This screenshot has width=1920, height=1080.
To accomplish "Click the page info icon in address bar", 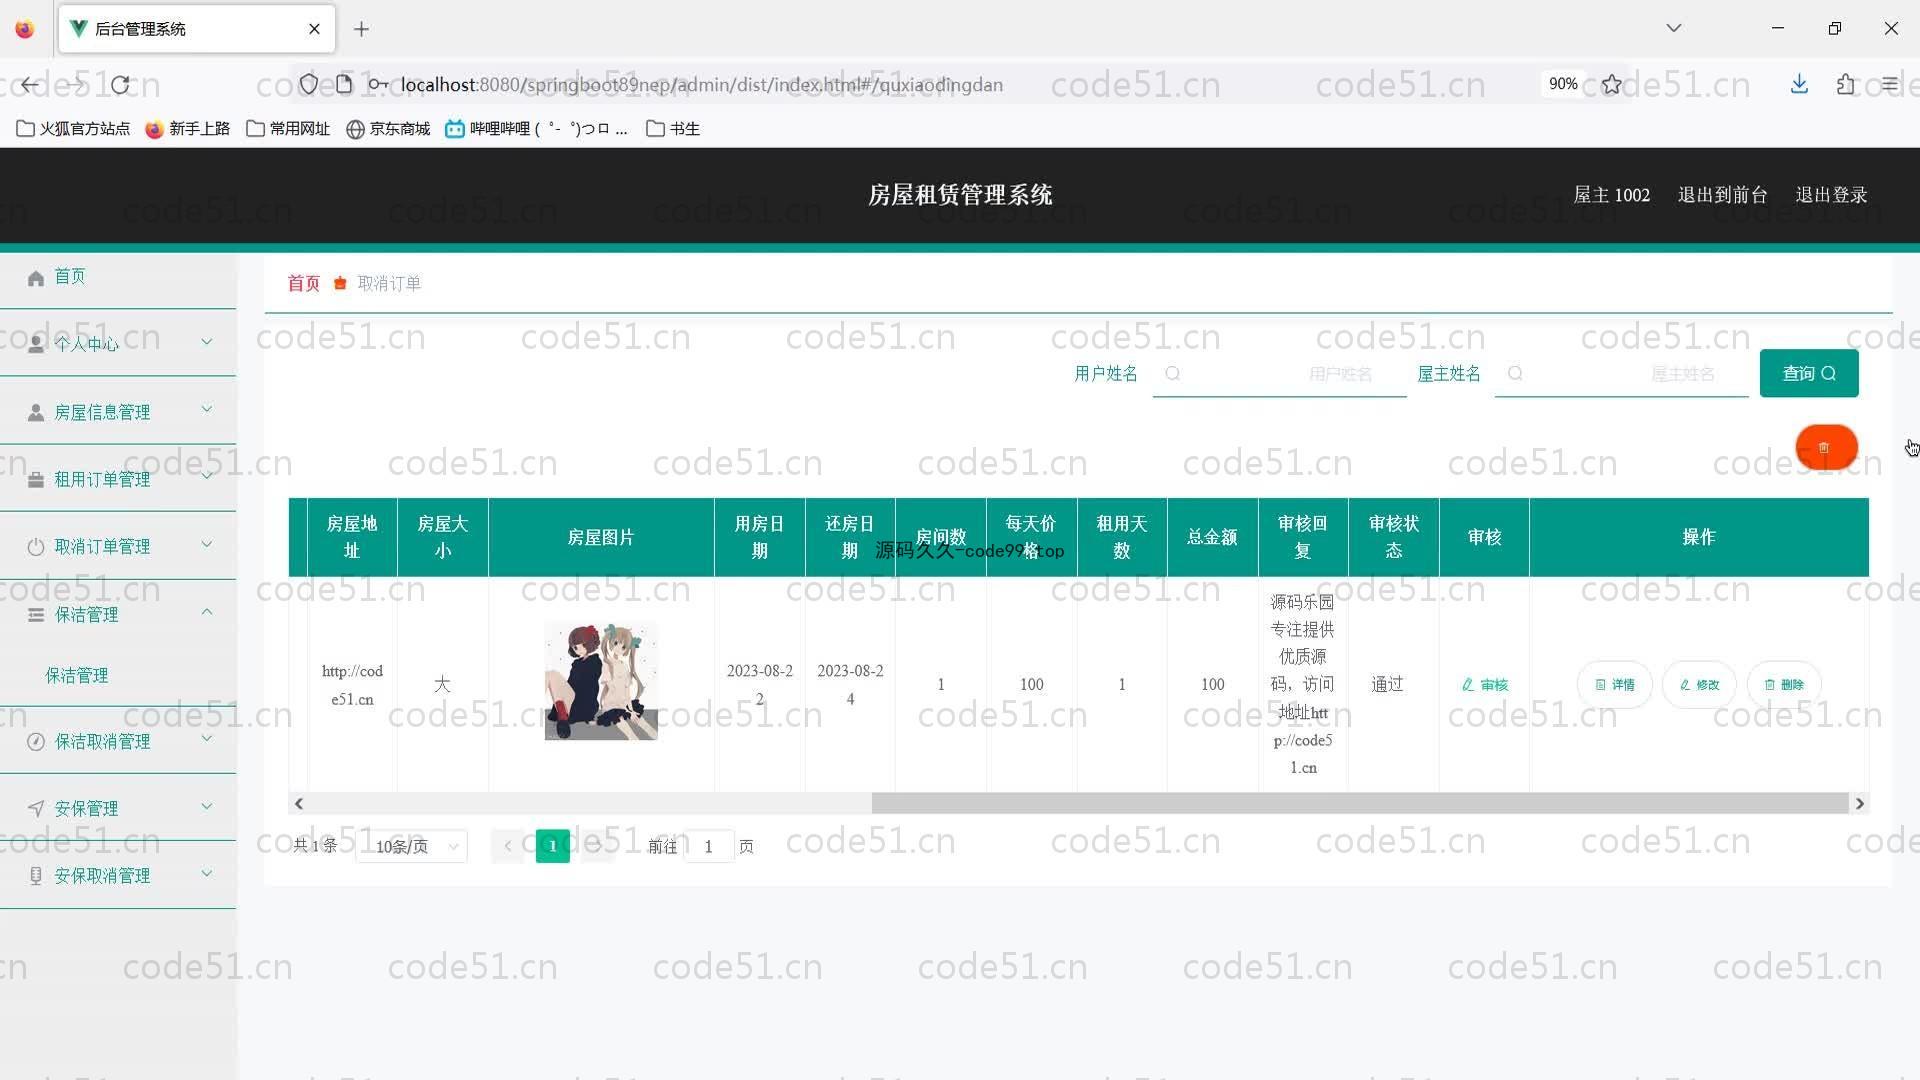I will 344,85.
